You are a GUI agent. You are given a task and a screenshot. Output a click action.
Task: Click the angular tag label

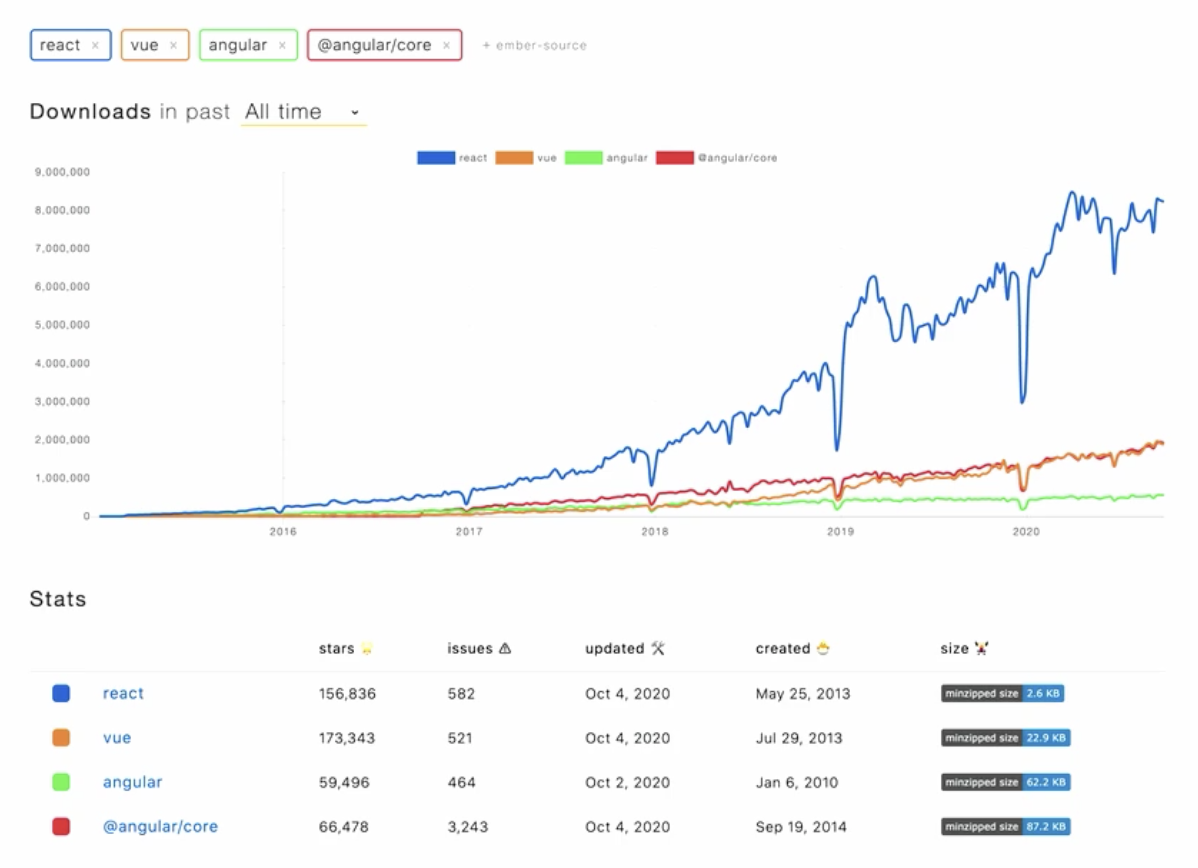click(x=238, y=46)
